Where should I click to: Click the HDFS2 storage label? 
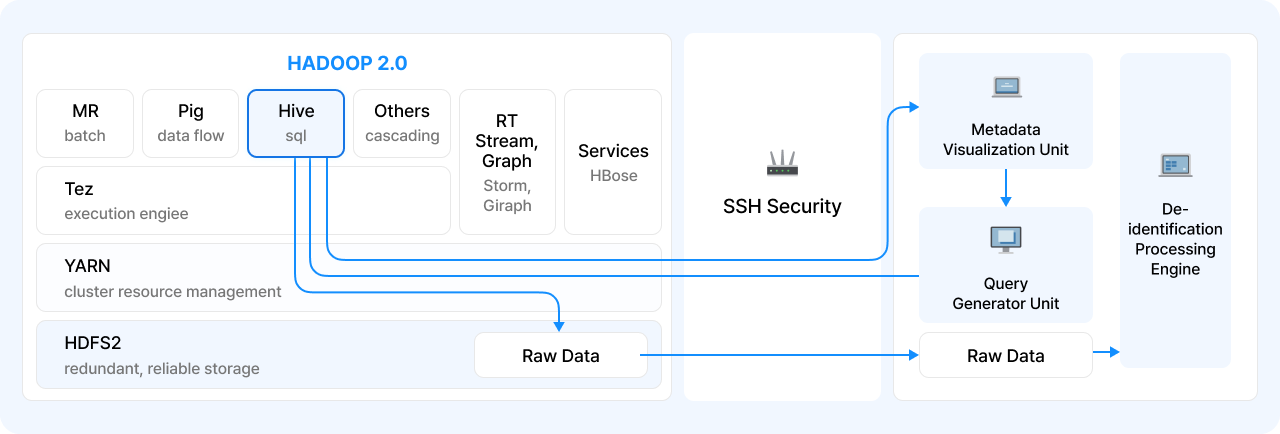pyautogui.click(x=161, y=355)
